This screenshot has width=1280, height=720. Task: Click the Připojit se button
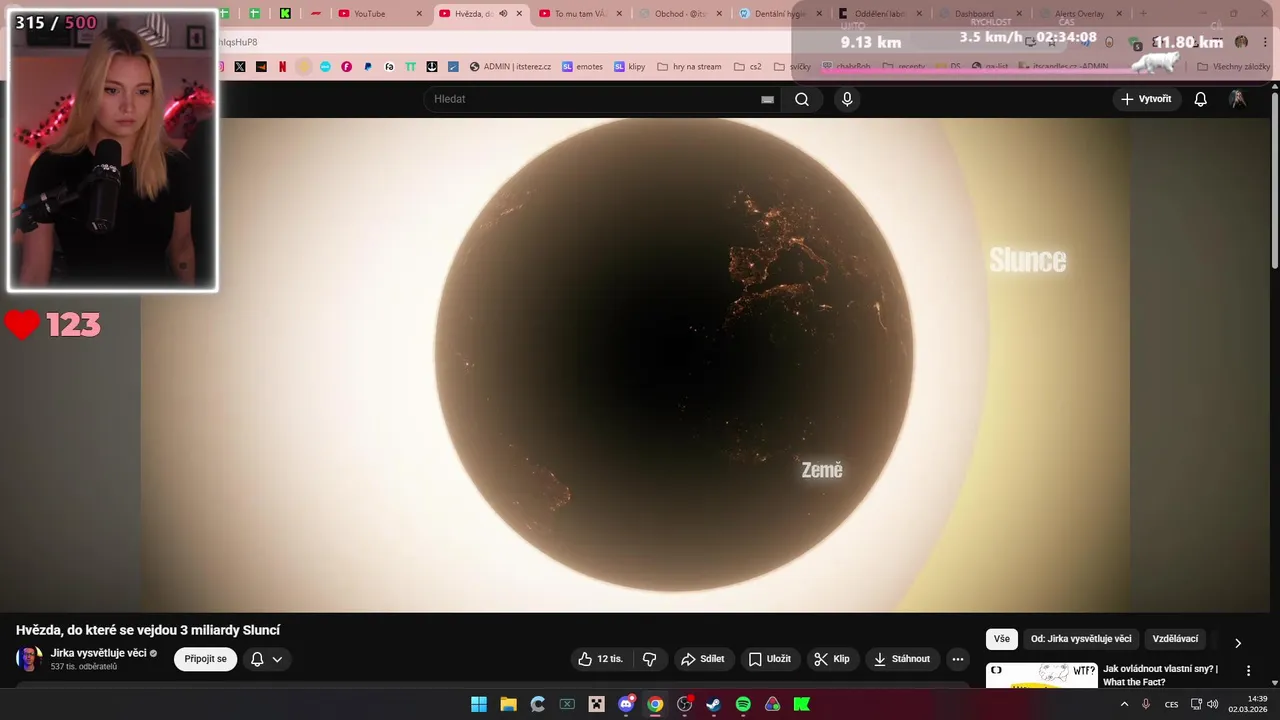(205, 659)
